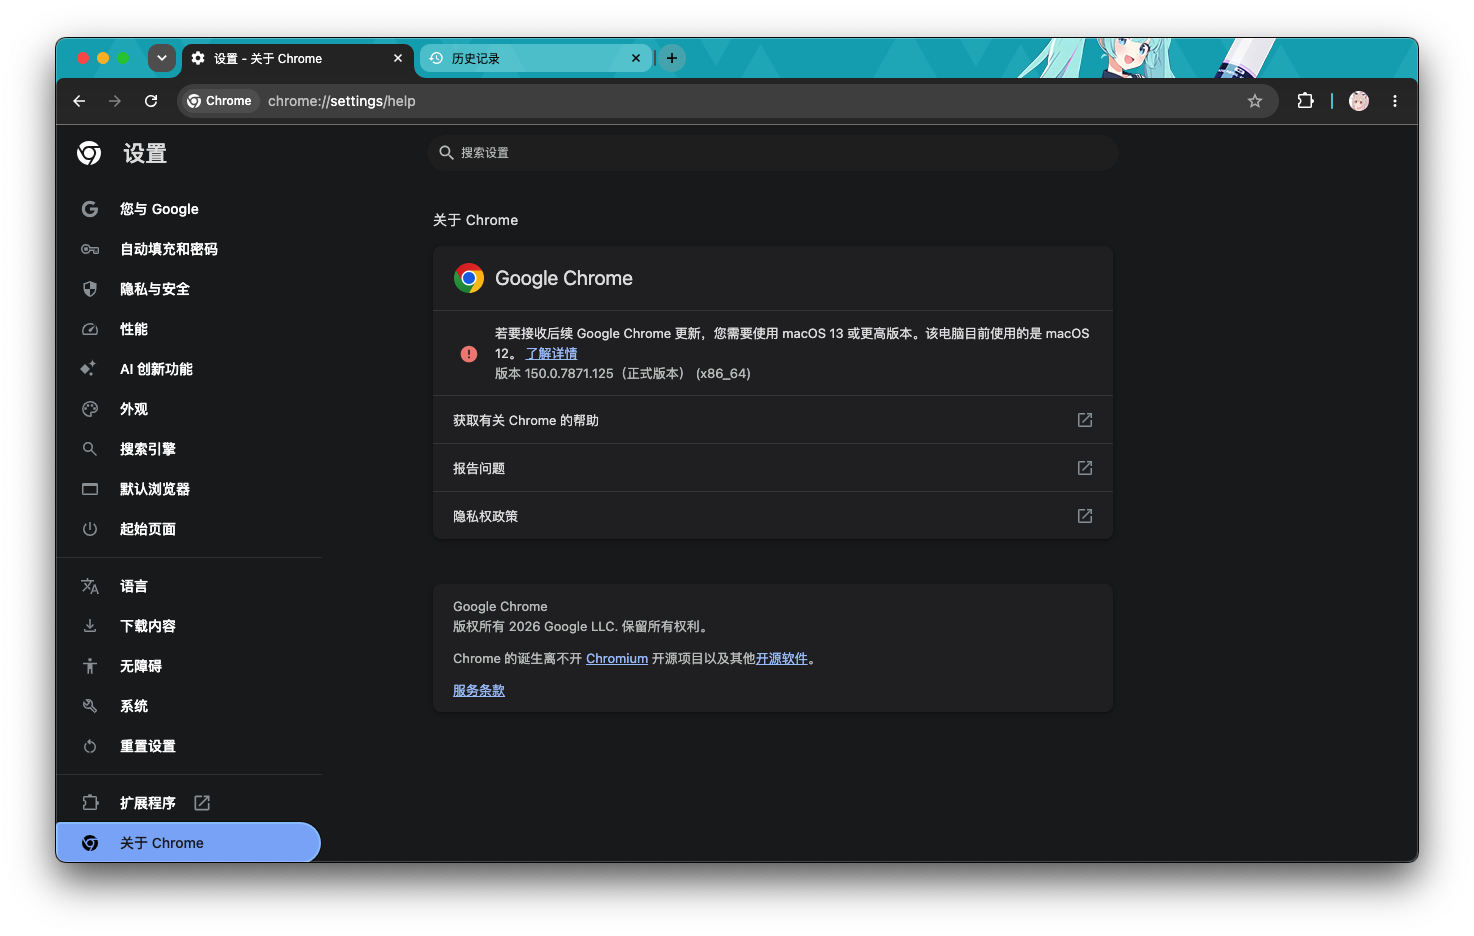This screenshot has height=936, width=1474.
Task: Select 语言 in the sidebar
Action: [189, 586]
